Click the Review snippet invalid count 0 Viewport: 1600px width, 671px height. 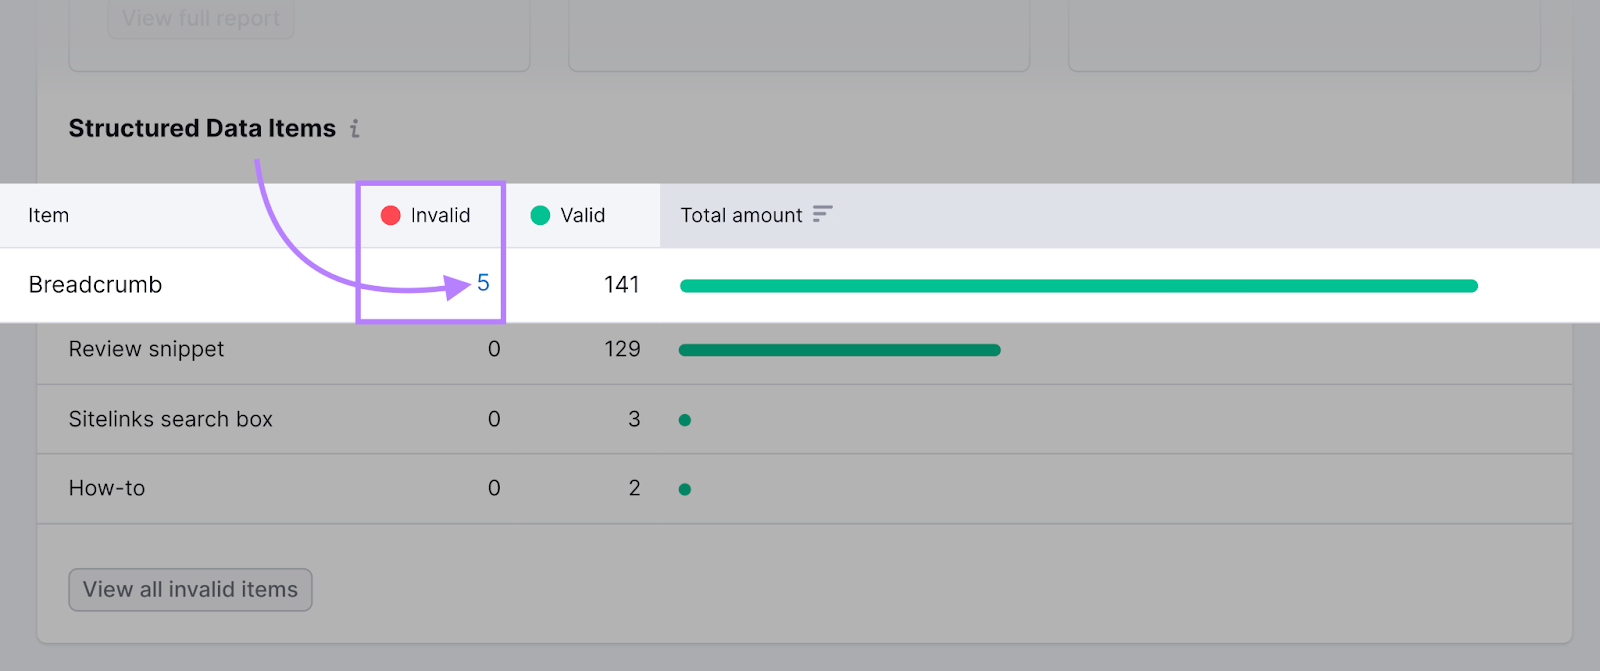[x=494, y=349]
